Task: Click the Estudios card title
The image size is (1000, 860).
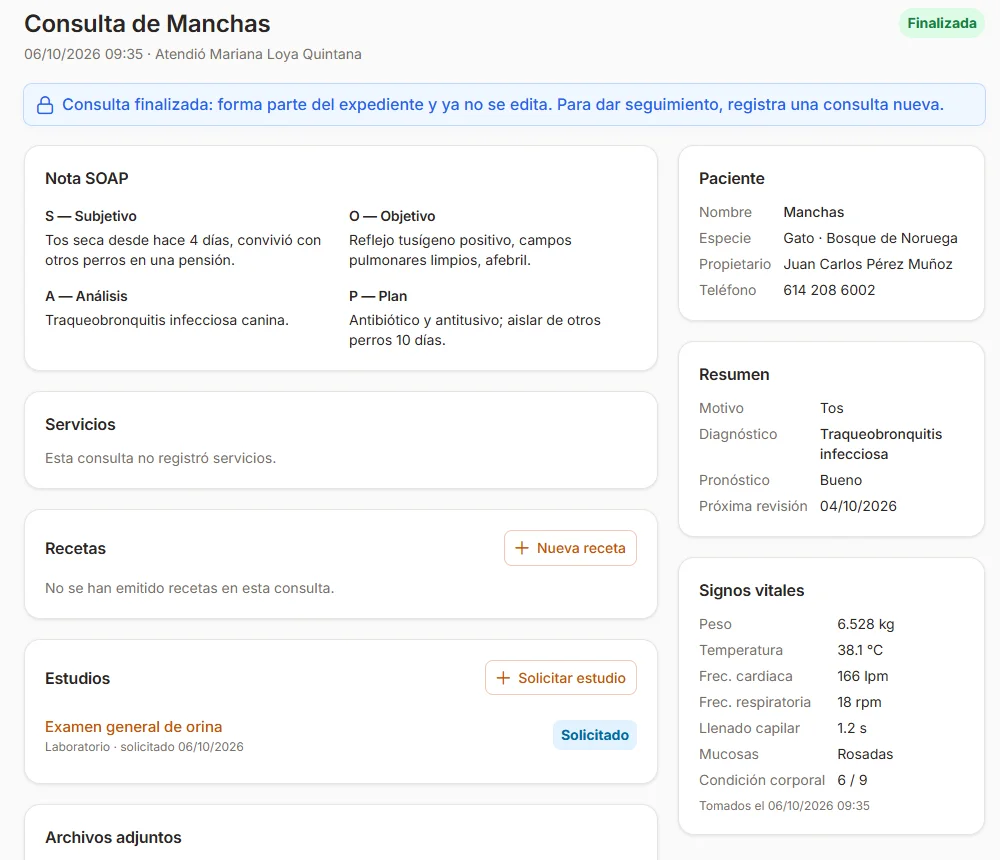Action: 77,679
